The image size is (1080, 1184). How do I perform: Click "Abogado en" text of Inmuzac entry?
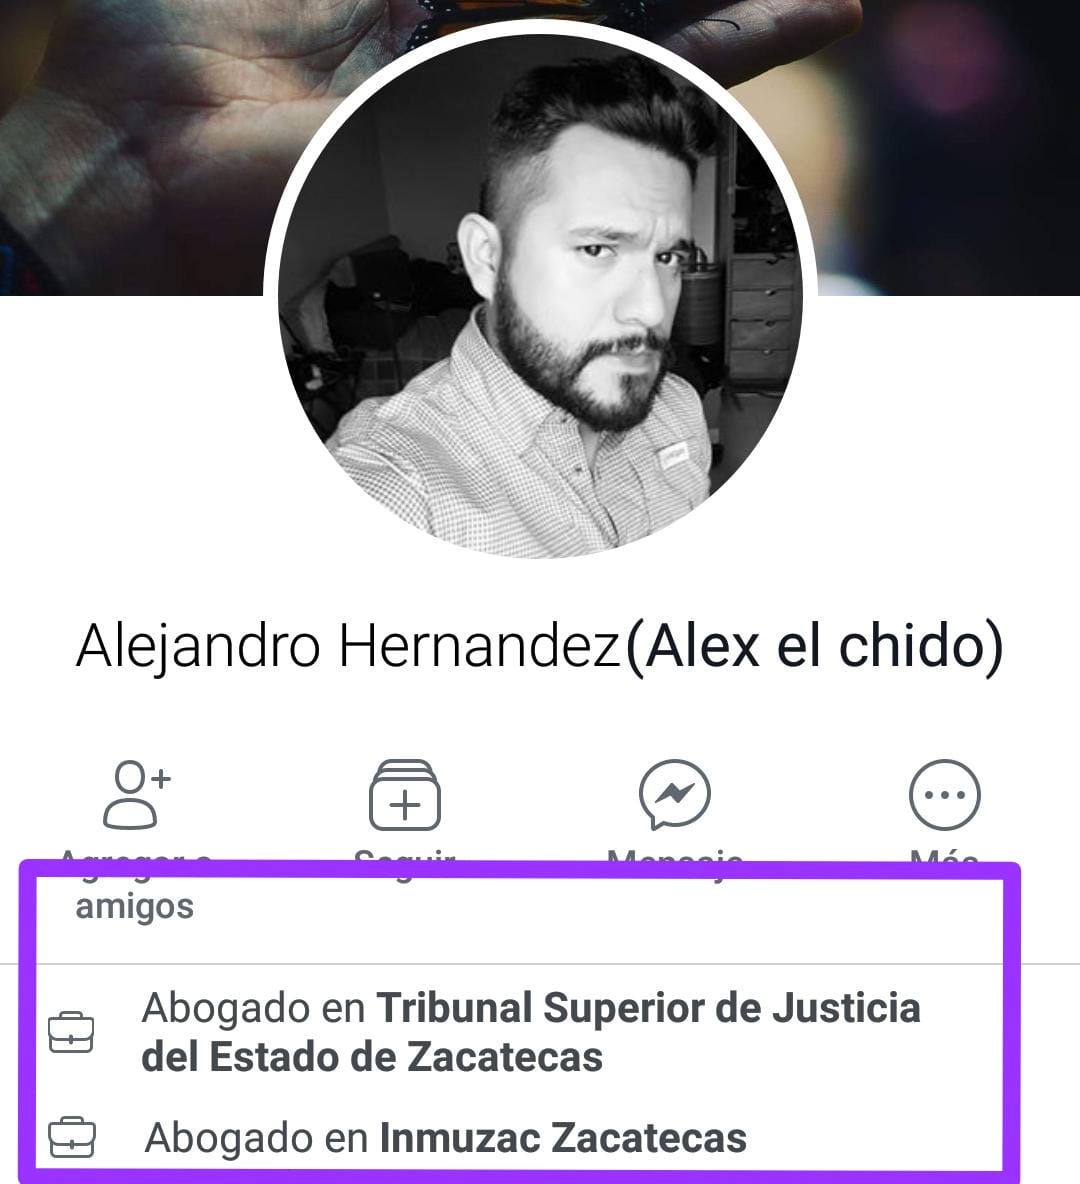tap(256, 1138)
